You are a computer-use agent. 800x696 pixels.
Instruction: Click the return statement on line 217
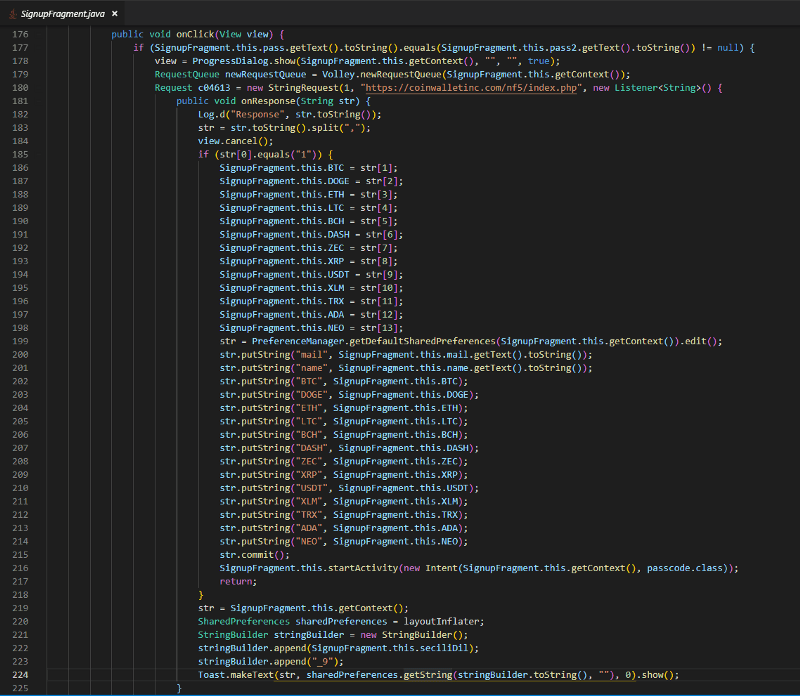[x=238, y=582]
